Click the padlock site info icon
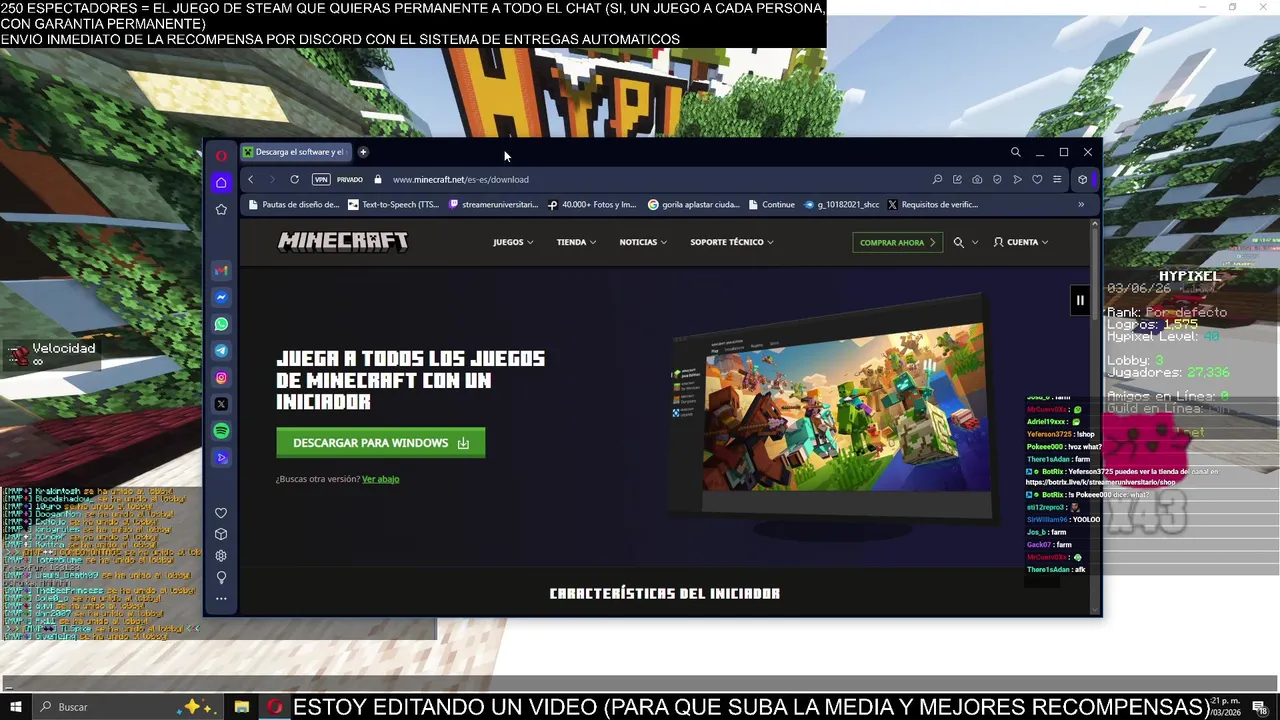 click(x=378, y=179)
